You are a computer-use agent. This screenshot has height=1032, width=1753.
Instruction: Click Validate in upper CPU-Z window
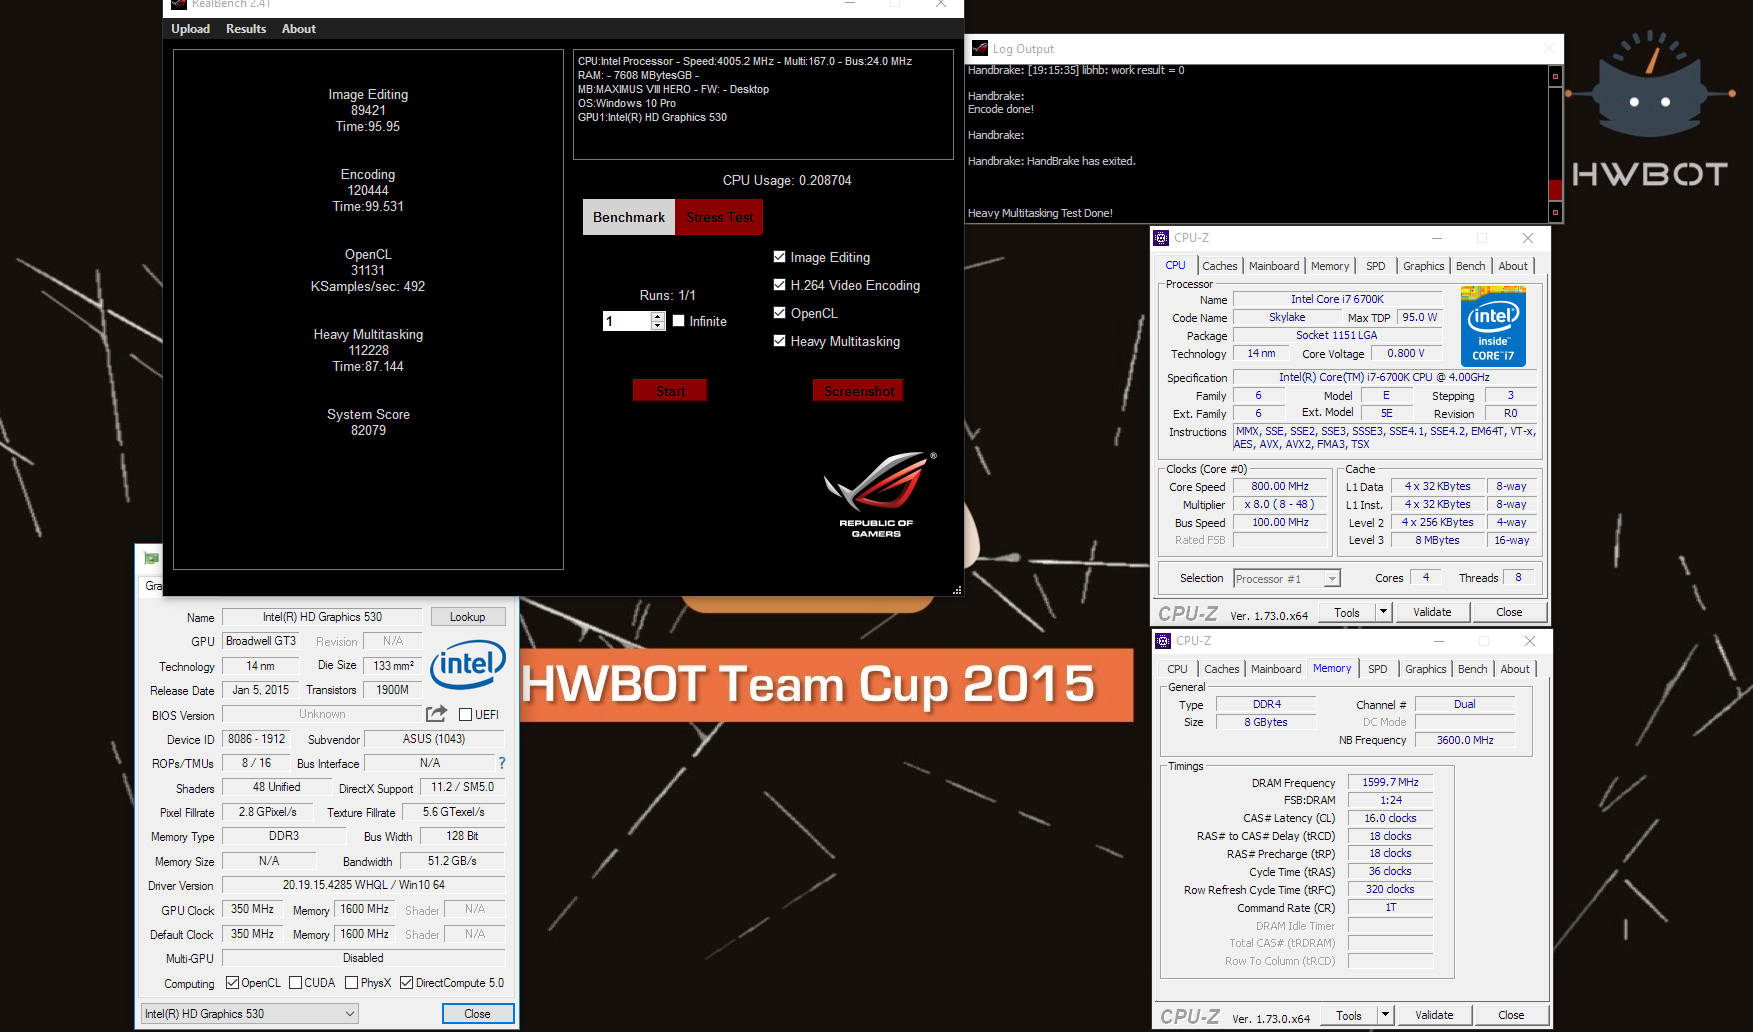(x=1432, y=612)
